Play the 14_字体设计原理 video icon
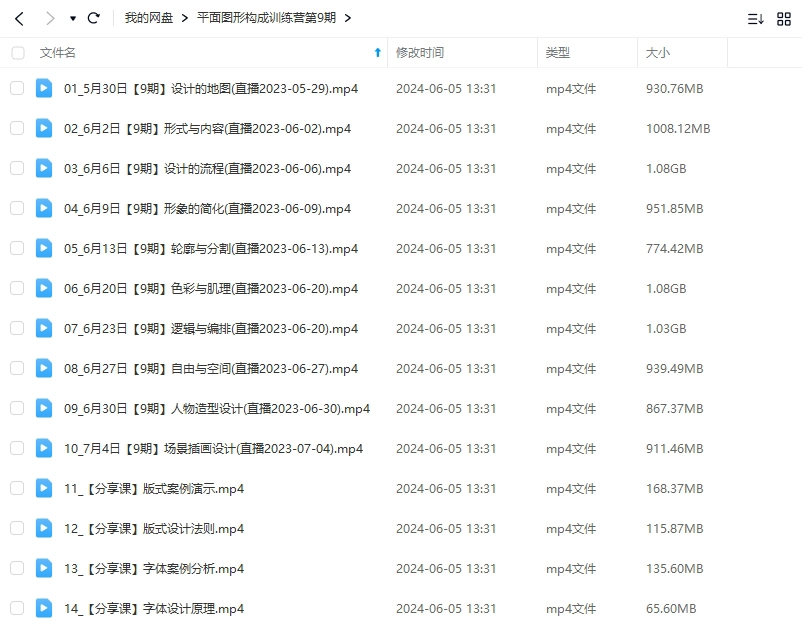The width and height of the screenshot is (802, 636). [x=43, y=608]
